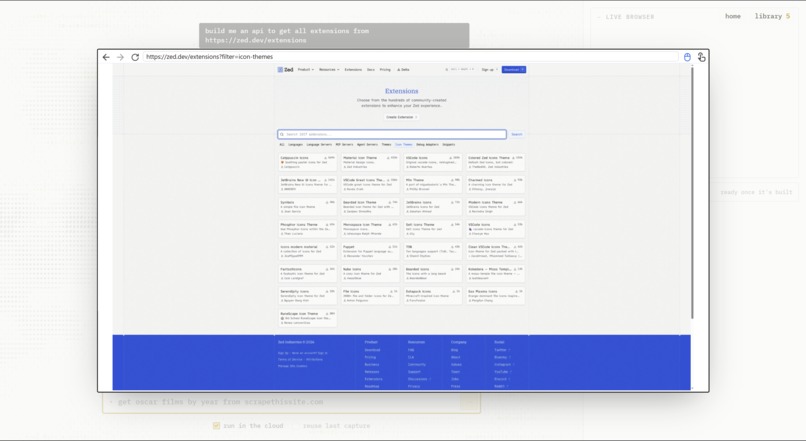Open the Serendipity Icons card
This screenshot has height=441, width=806.
pos(307,296)
